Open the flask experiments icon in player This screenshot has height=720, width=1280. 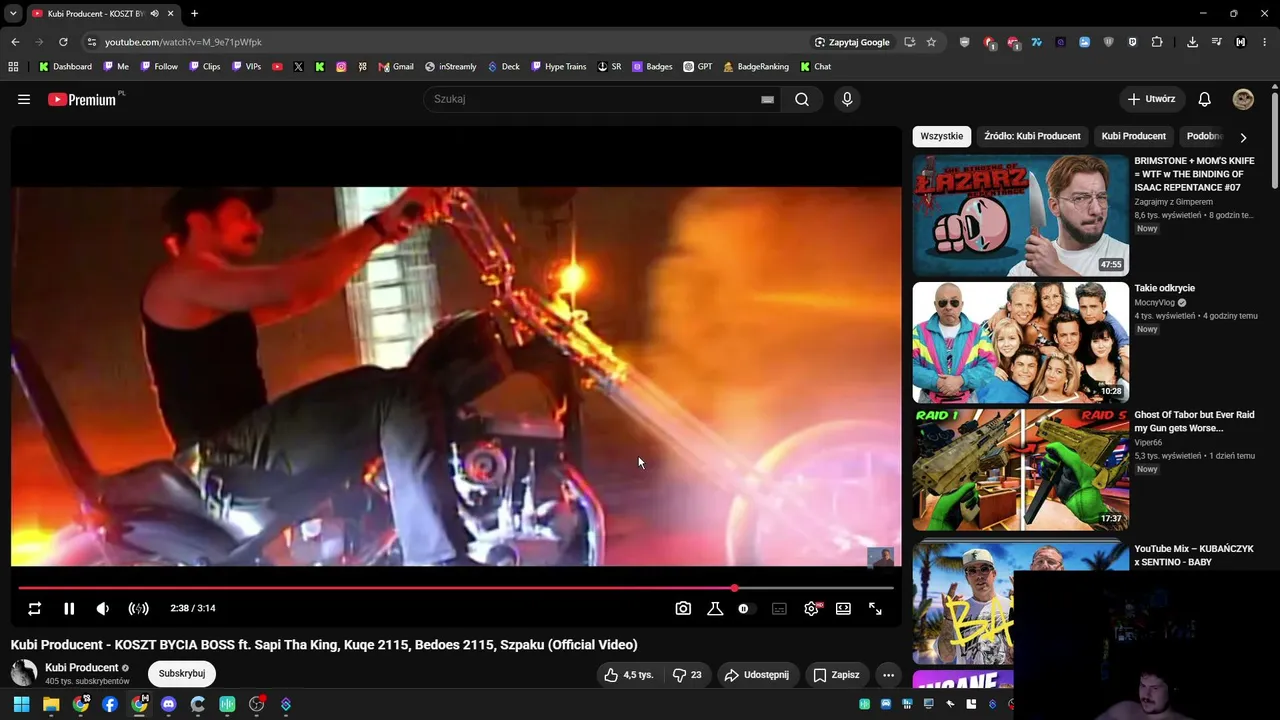[x=715, y=608]
